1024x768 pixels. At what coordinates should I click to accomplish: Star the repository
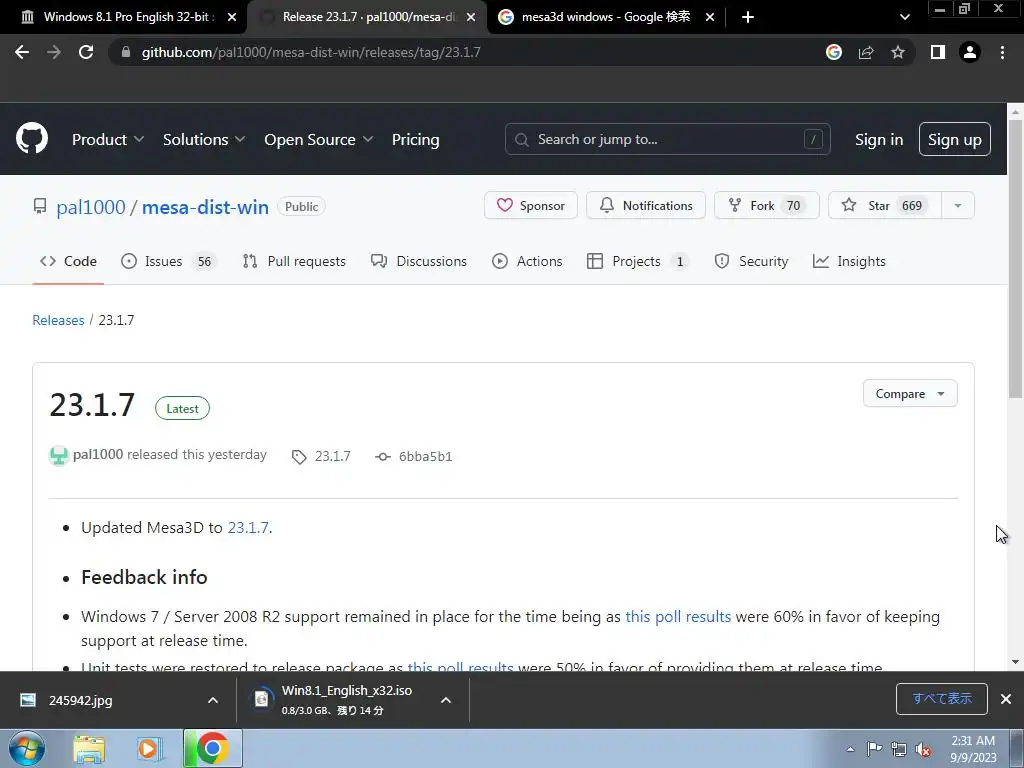click(885, 205)
